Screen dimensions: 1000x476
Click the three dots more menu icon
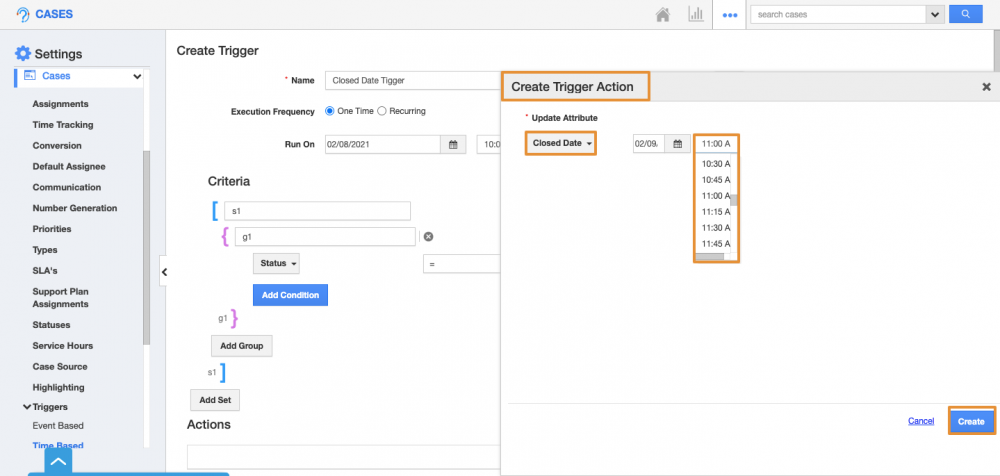tap(730, 15)
